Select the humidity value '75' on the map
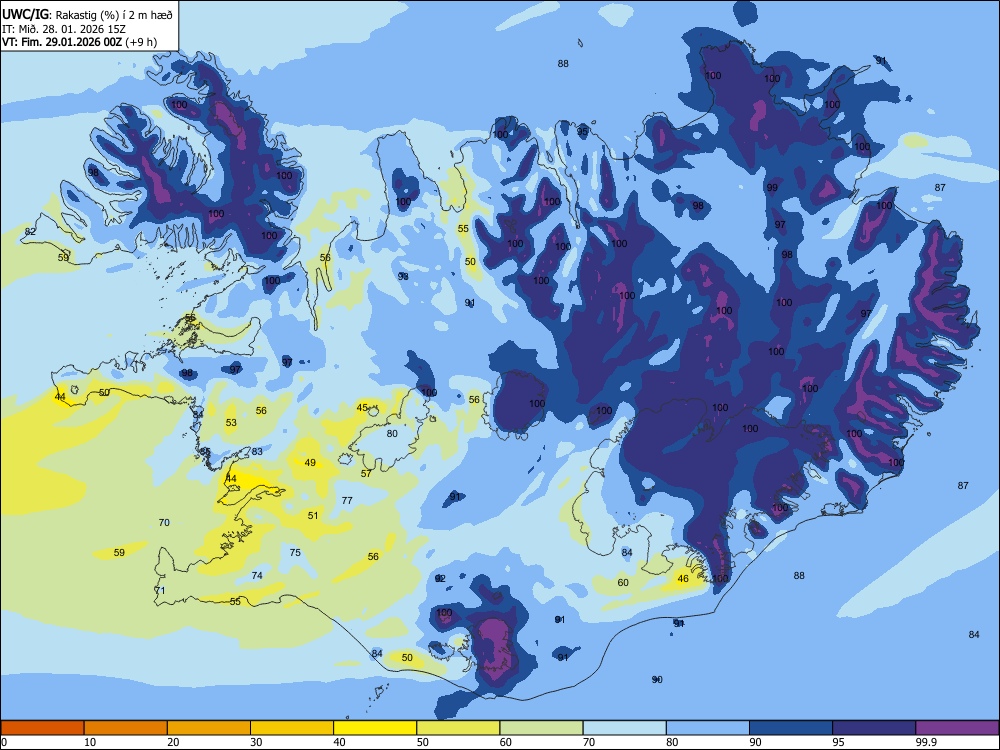 click(295, 552)
